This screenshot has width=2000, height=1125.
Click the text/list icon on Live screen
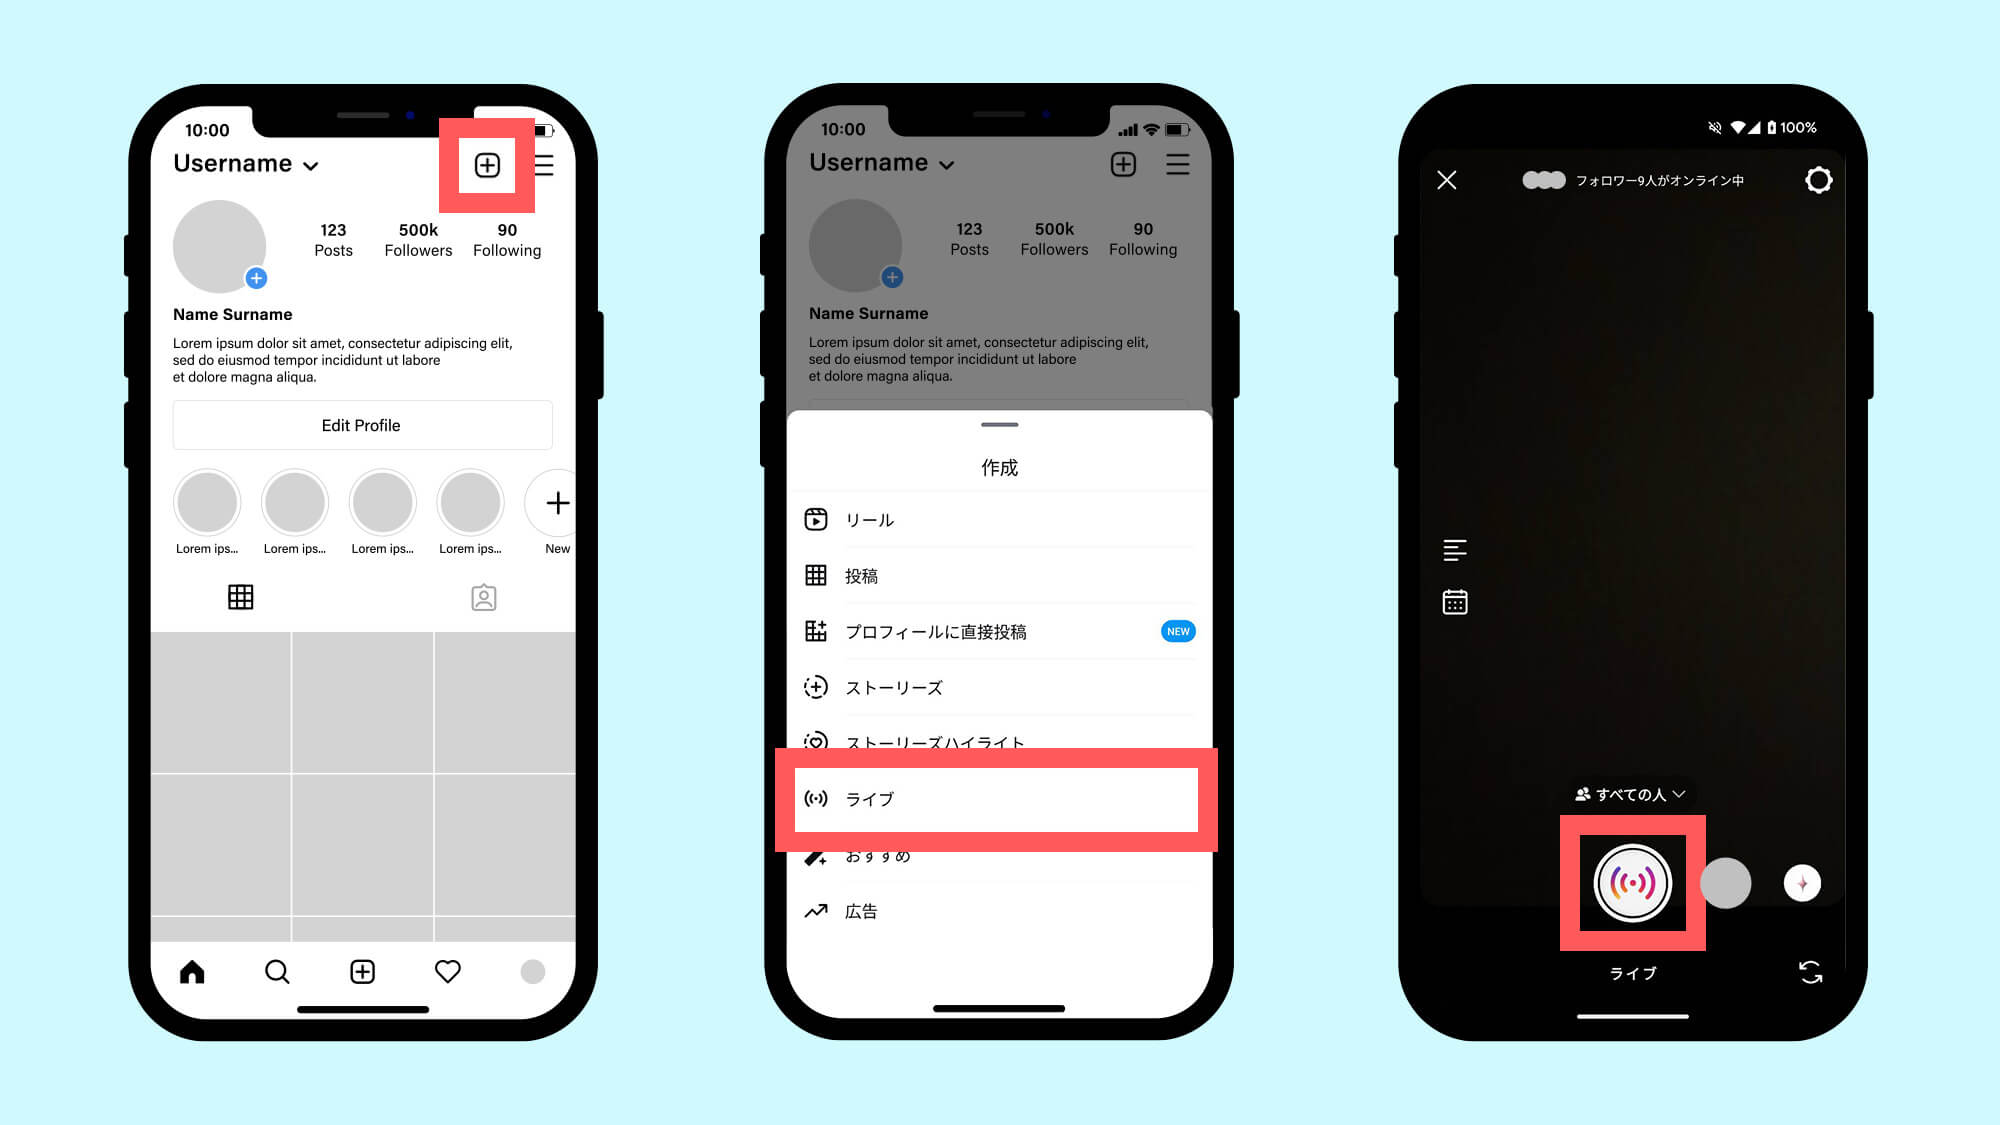coord(1455,549)
